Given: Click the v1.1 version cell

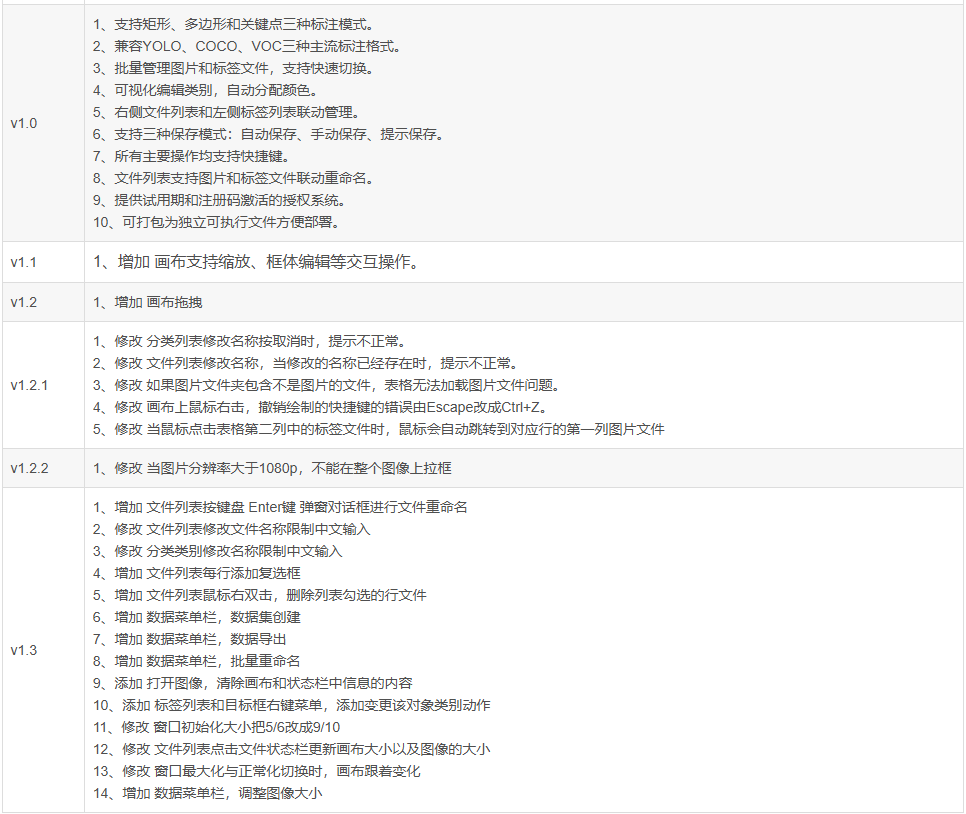Looking at the screenshot, I should pos(24,262).
